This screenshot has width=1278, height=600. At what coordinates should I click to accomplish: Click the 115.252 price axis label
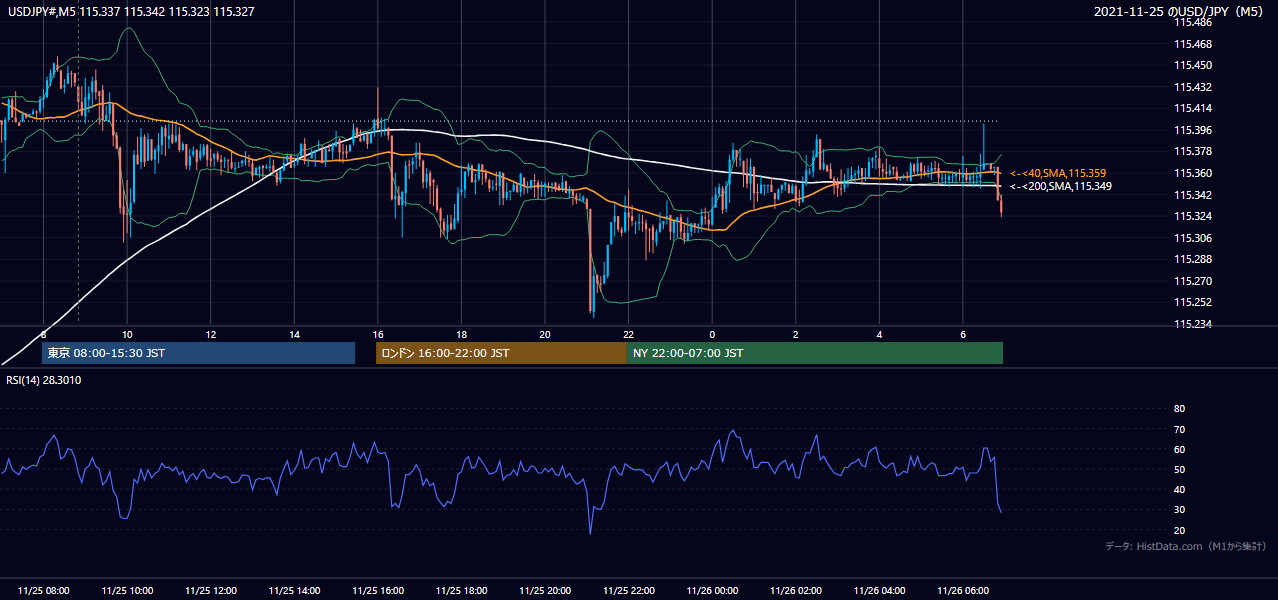(x=1192, y=302)
